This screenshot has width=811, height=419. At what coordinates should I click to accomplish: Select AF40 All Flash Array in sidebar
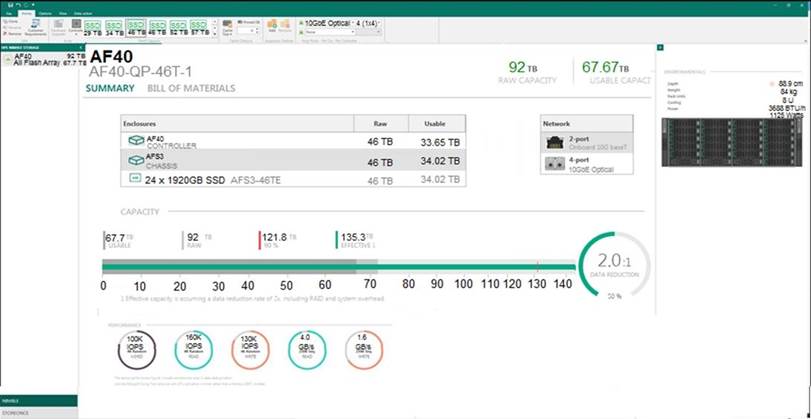[40, 59]
